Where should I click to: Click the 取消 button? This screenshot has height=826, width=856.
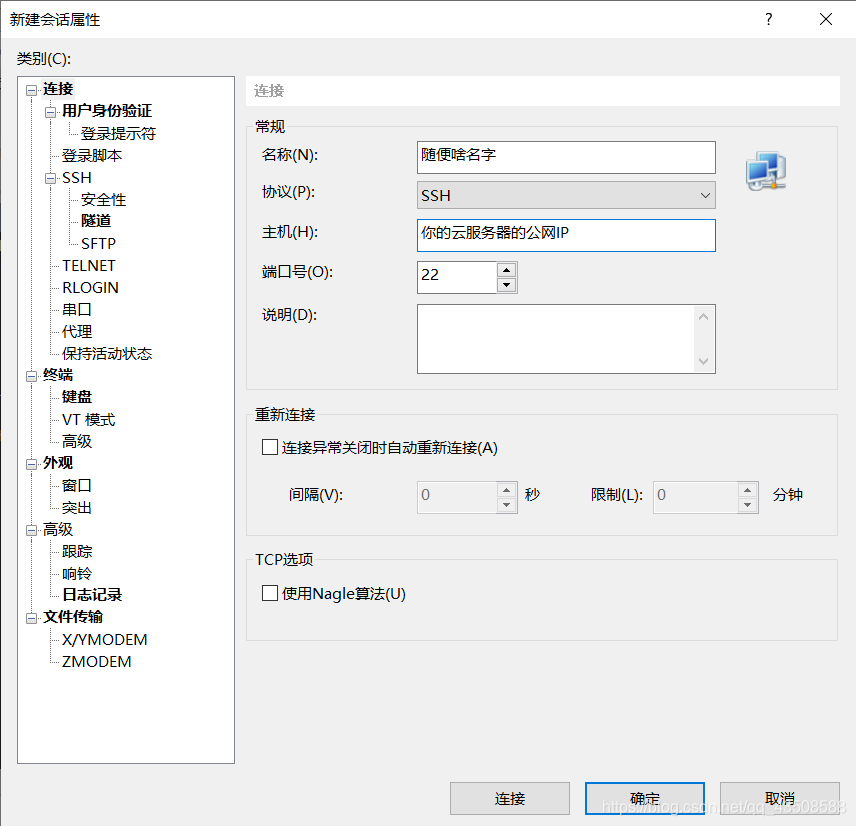(780, 799)
